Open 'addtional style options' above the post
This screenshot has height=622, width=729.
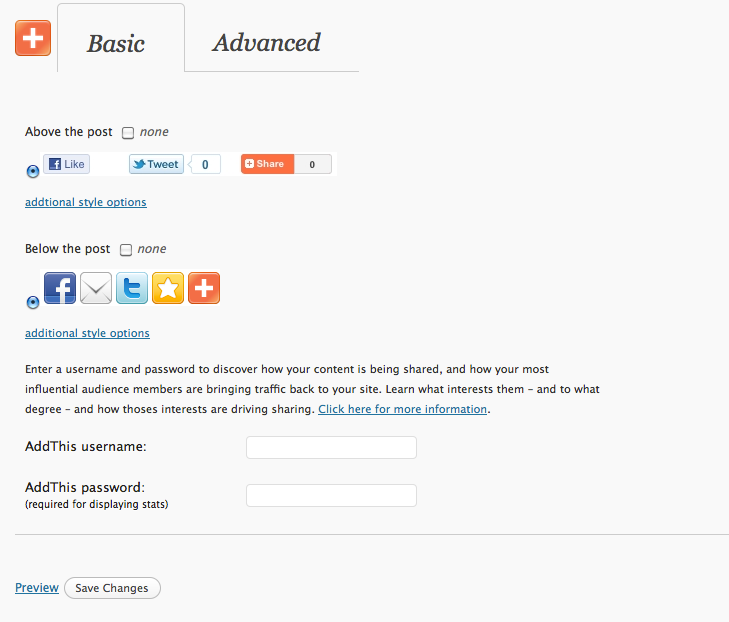pyautogui.click(x=86, y=202)
